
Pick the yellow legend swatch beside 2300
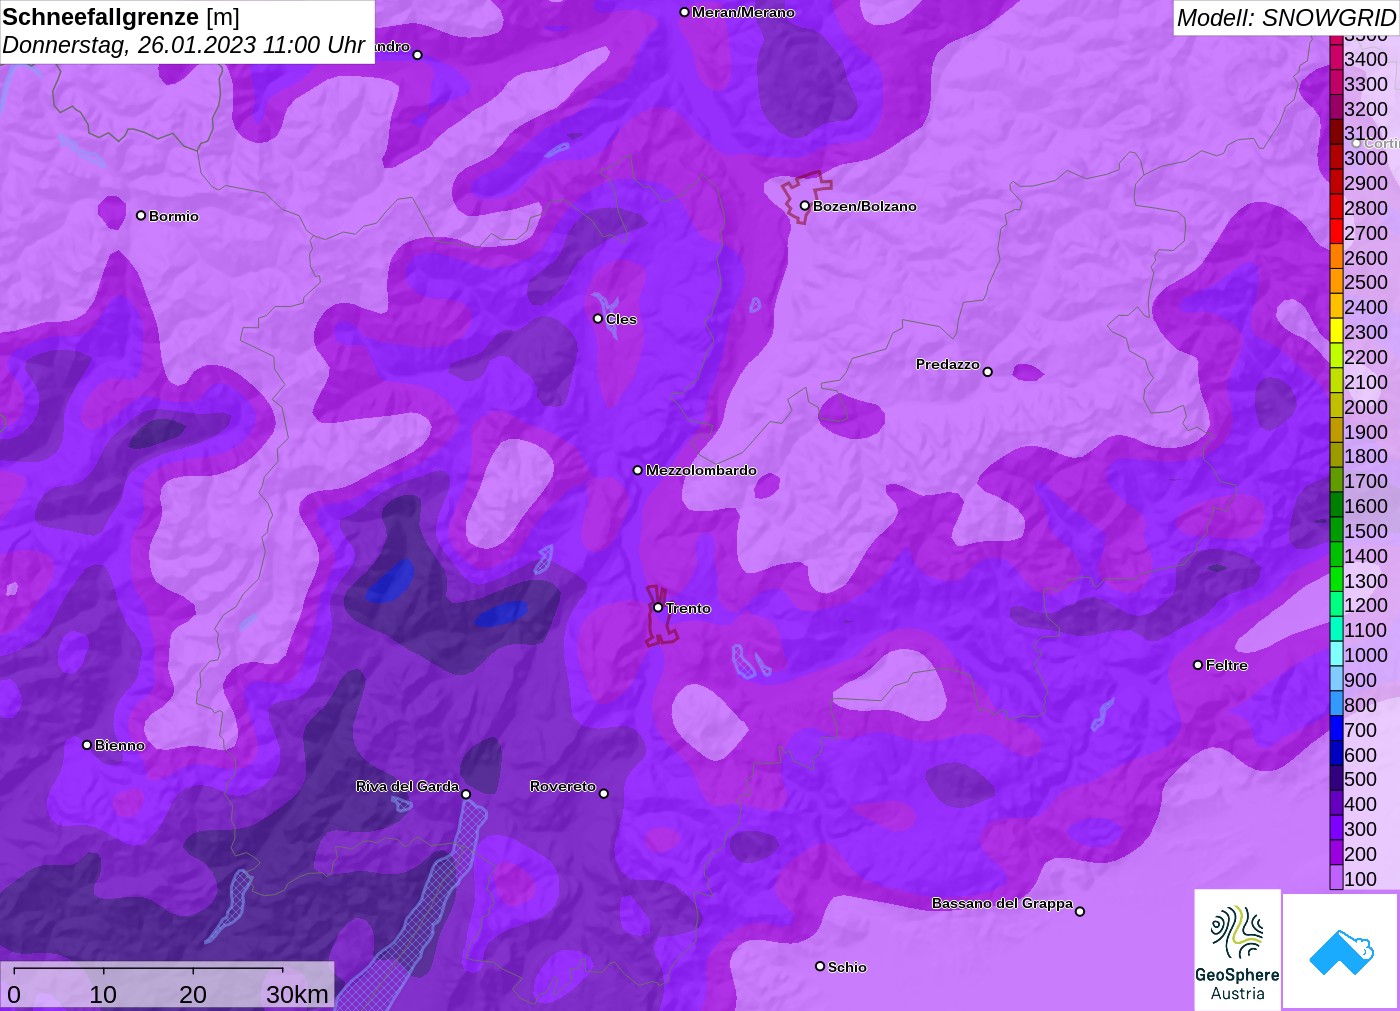(x=1336, y=331)
